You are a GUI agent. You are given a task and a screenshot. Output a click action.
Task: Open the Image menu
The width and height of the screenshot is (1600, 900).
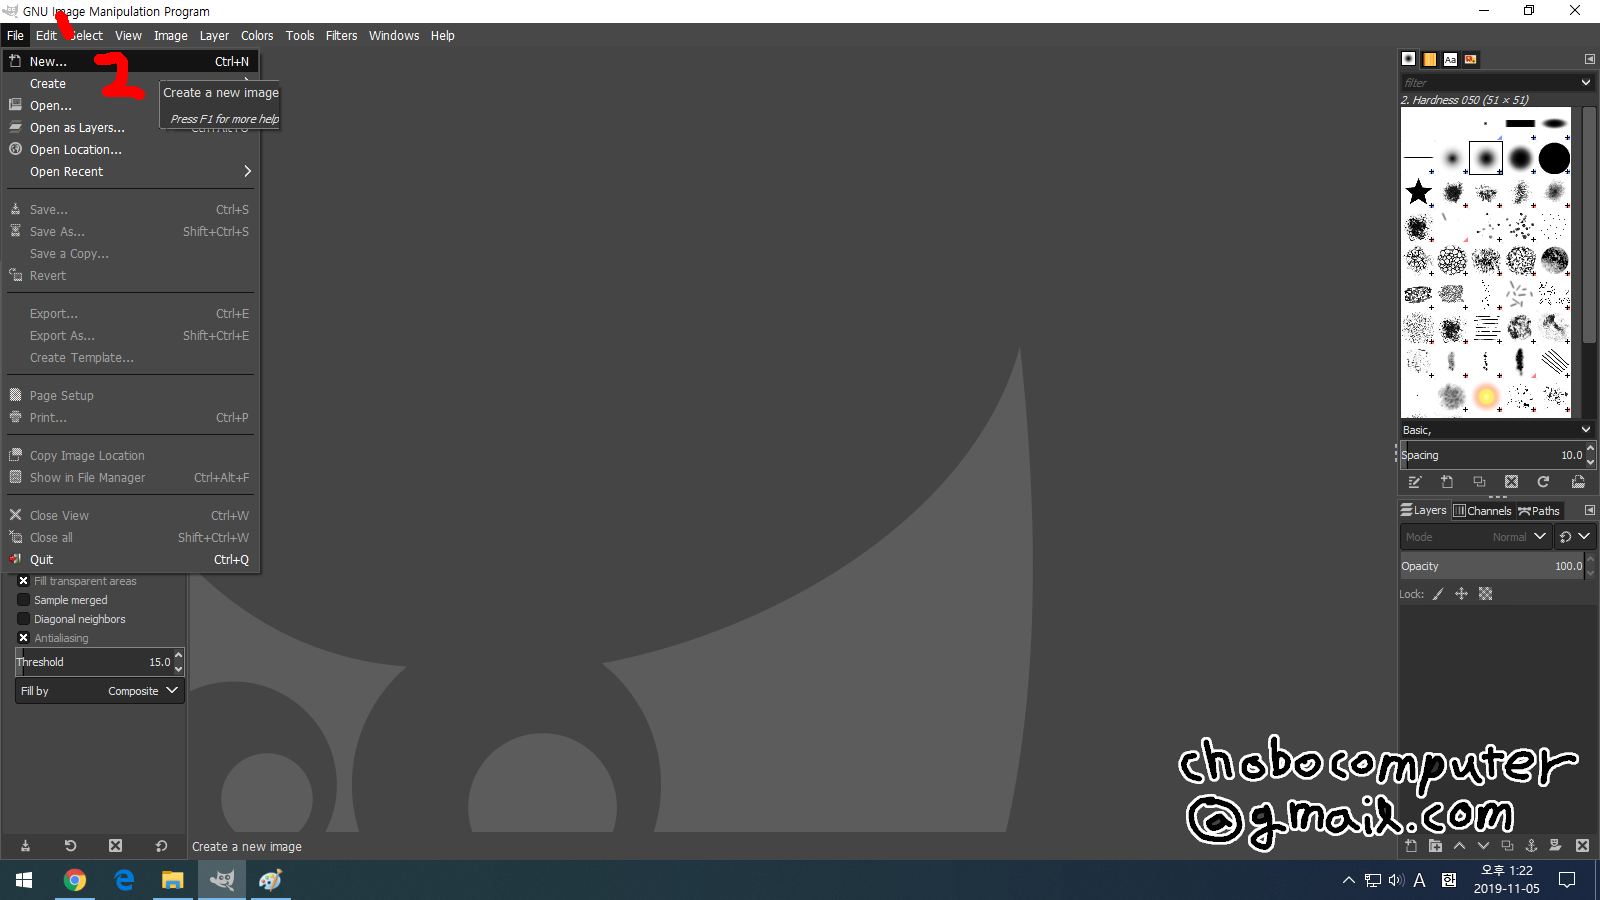(x=170, y=35)
